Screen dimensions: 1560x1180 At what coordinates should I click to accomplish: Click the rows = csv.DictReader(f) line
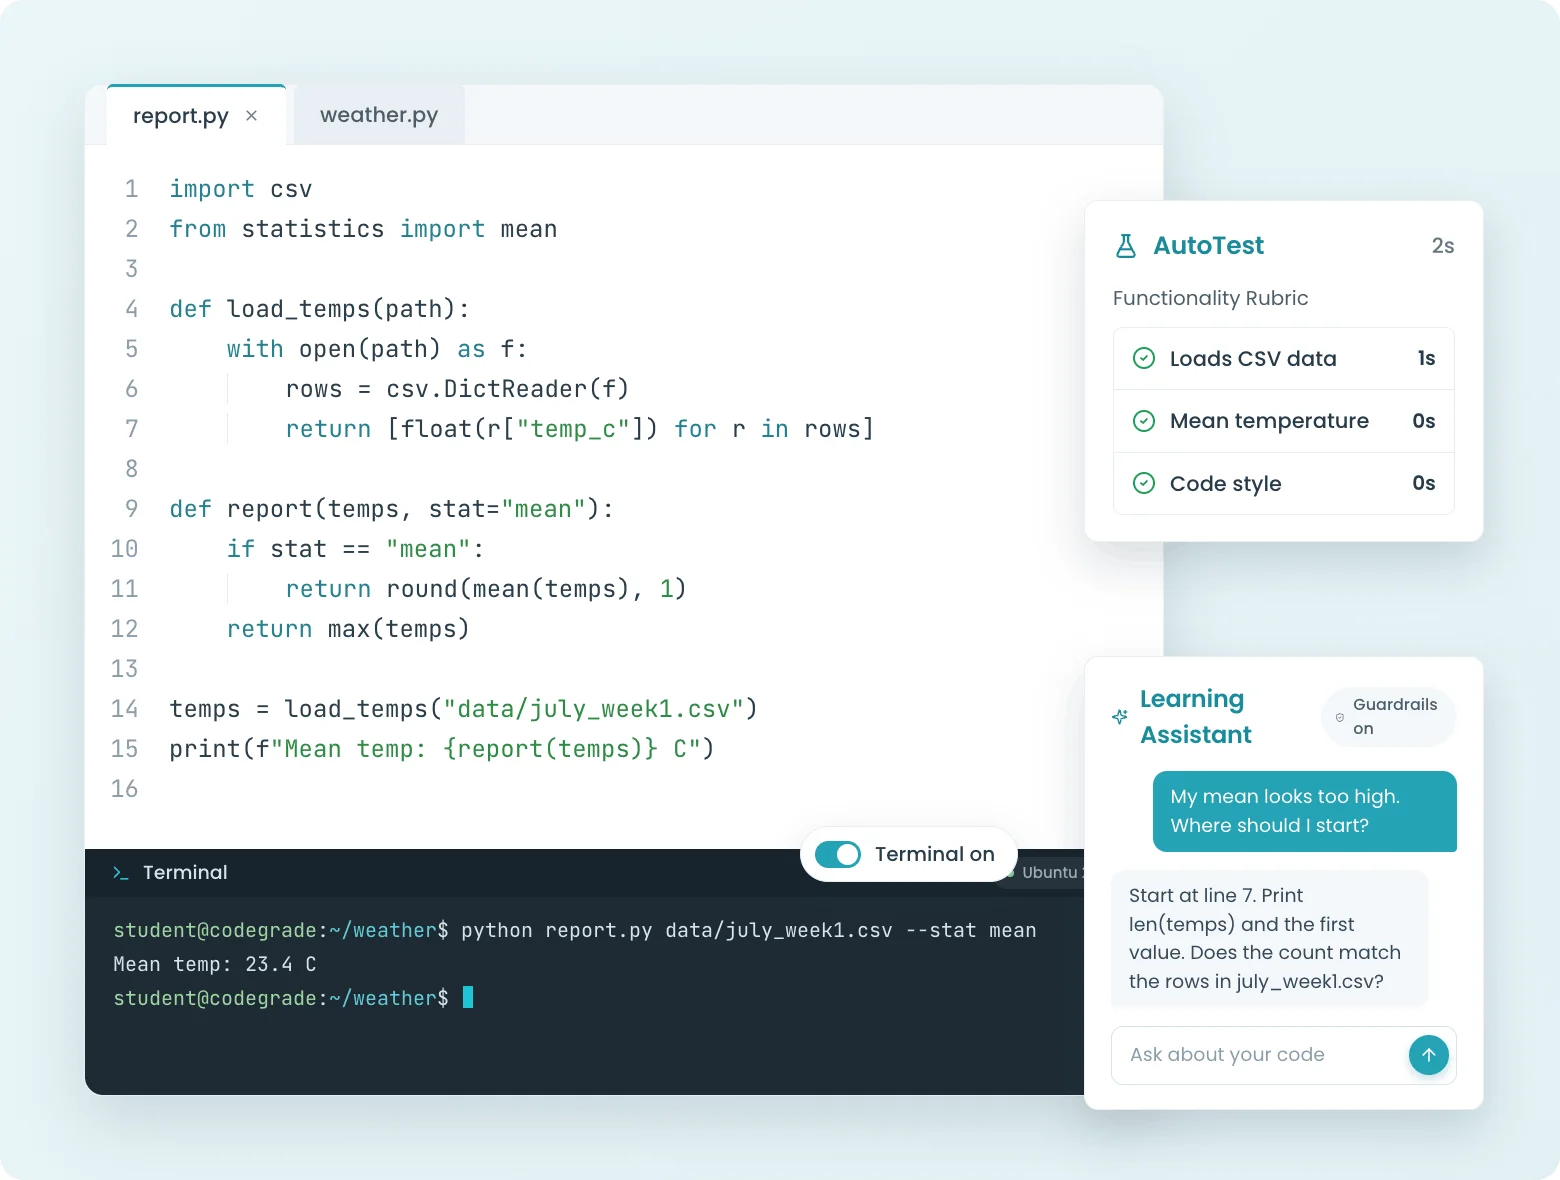click(457, 389)
